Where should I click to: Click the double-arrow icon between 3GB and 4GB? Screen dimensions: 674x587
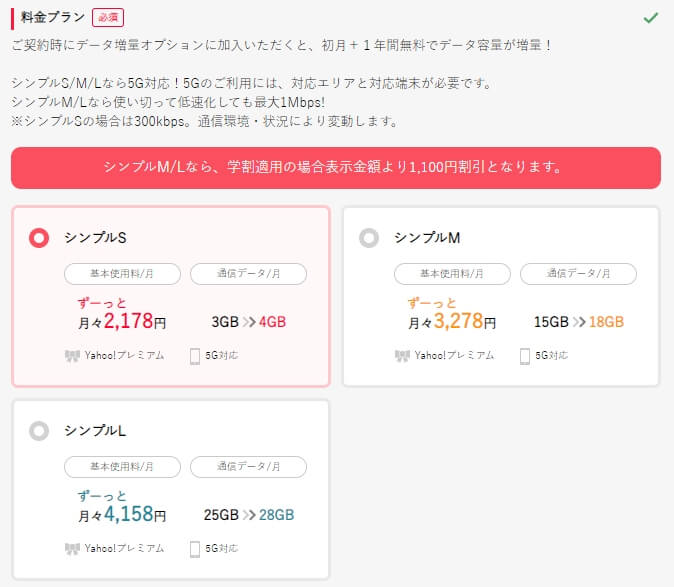249,322
